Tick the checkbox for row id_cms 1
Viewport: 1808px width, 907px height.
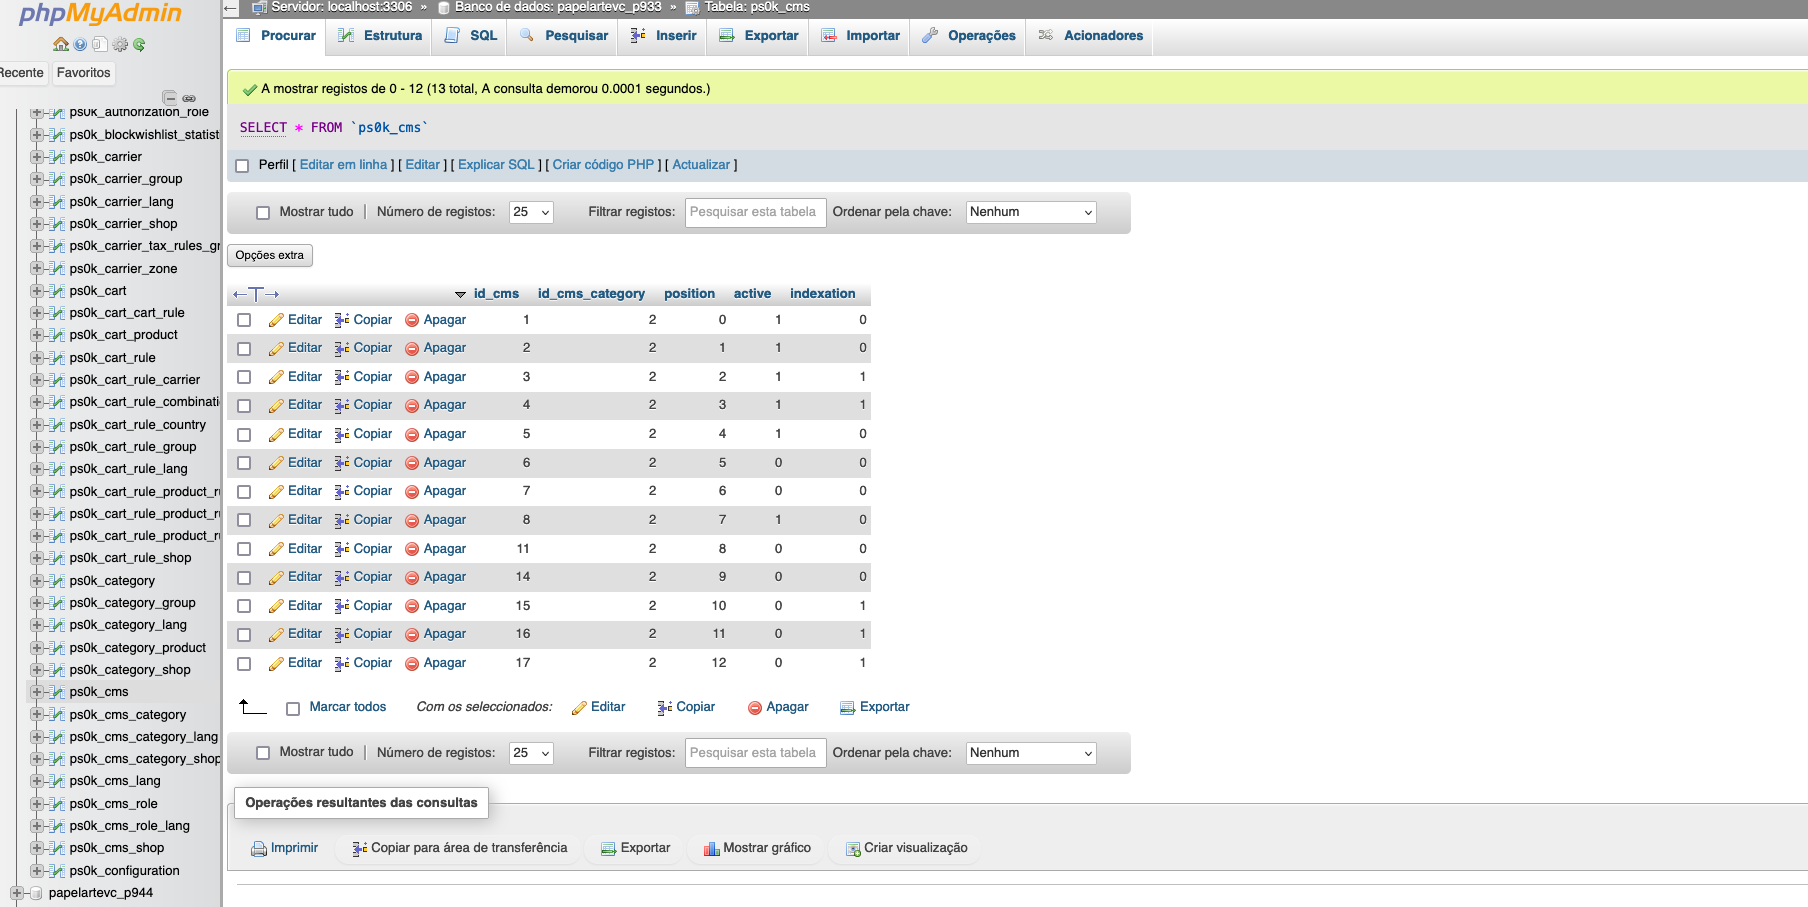click(x=244, y=320)
